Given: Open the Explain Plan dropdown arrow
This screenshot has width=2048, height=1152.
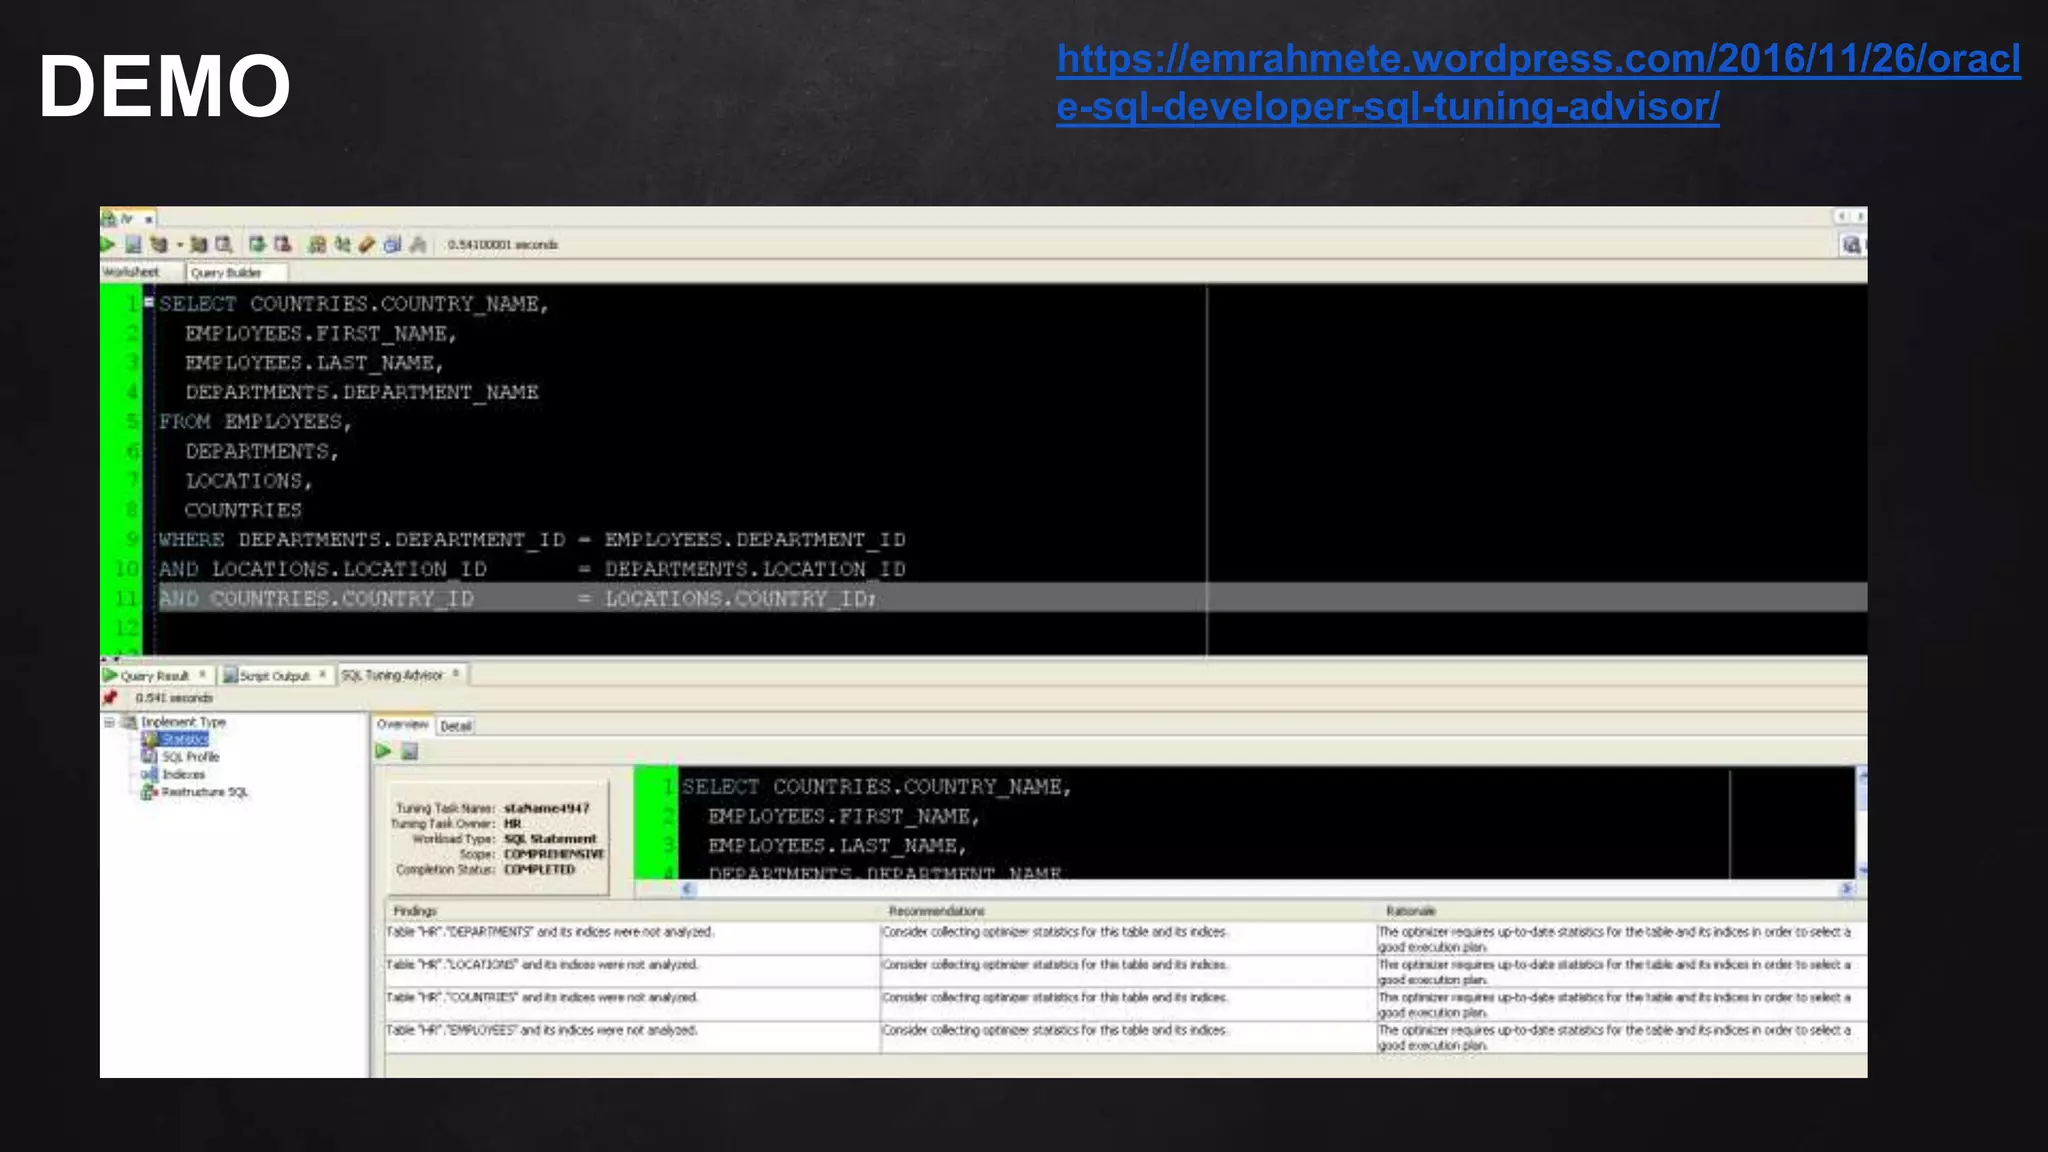Looking at the screenshot, I should click(x=179, y=244).
